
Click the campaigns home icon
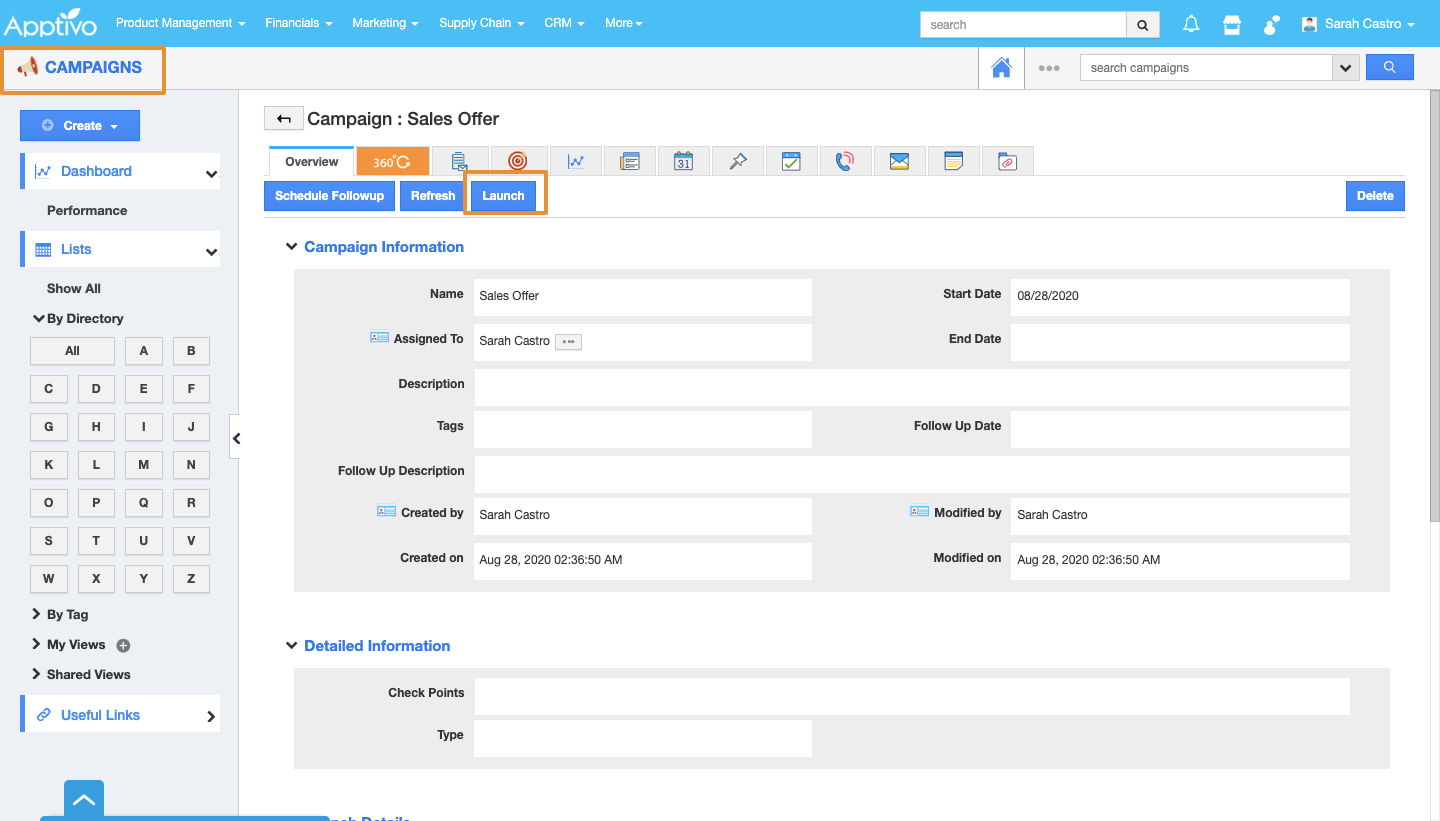pos(1001,68)
